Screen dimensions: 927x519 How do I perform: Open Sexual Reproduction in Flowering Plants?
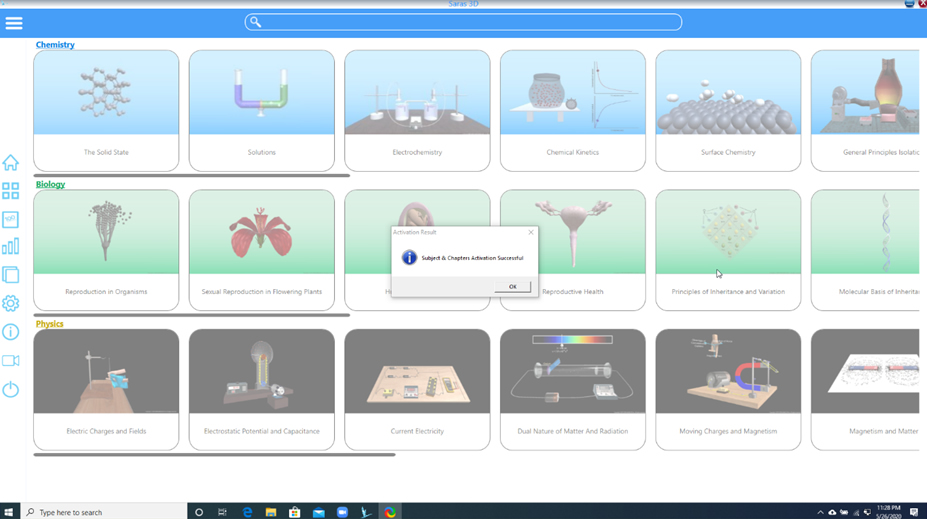click(x=262, y=250)
